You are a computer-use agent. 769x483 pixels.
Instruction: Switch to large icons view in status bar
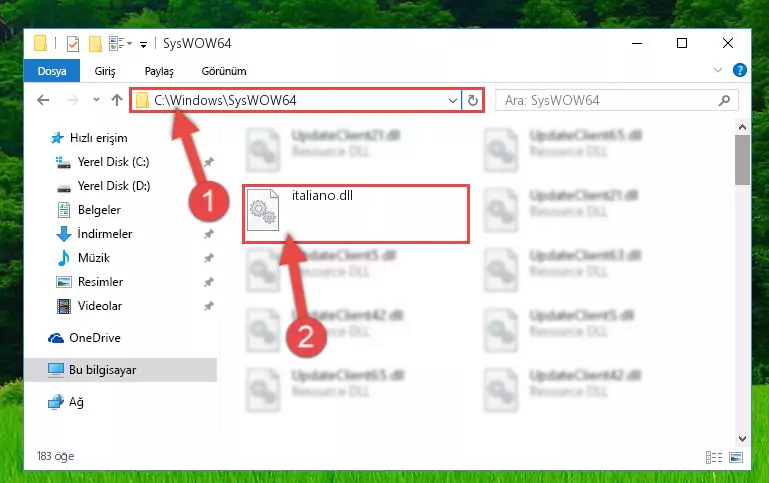(x=736, y=457)
